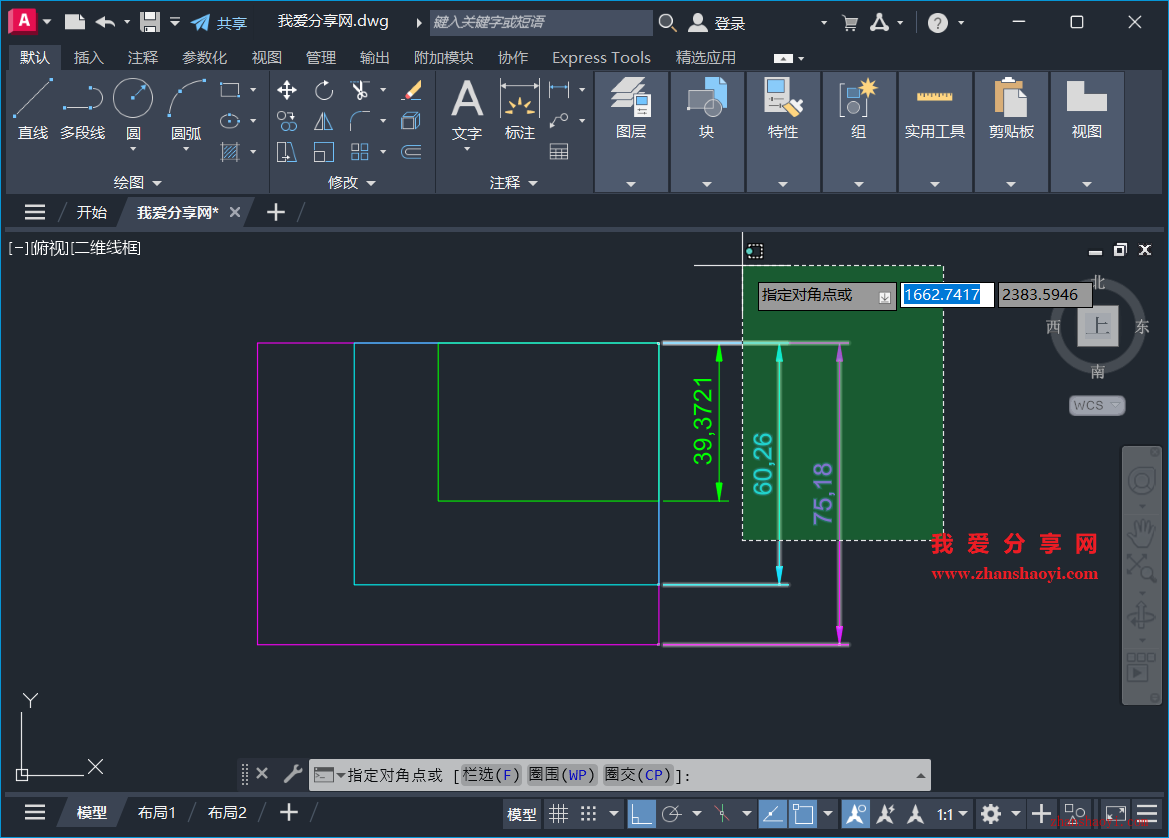Open the Express Tools ribbon tab
This screenshot has width=1169, height=838.
coord(601,57)
